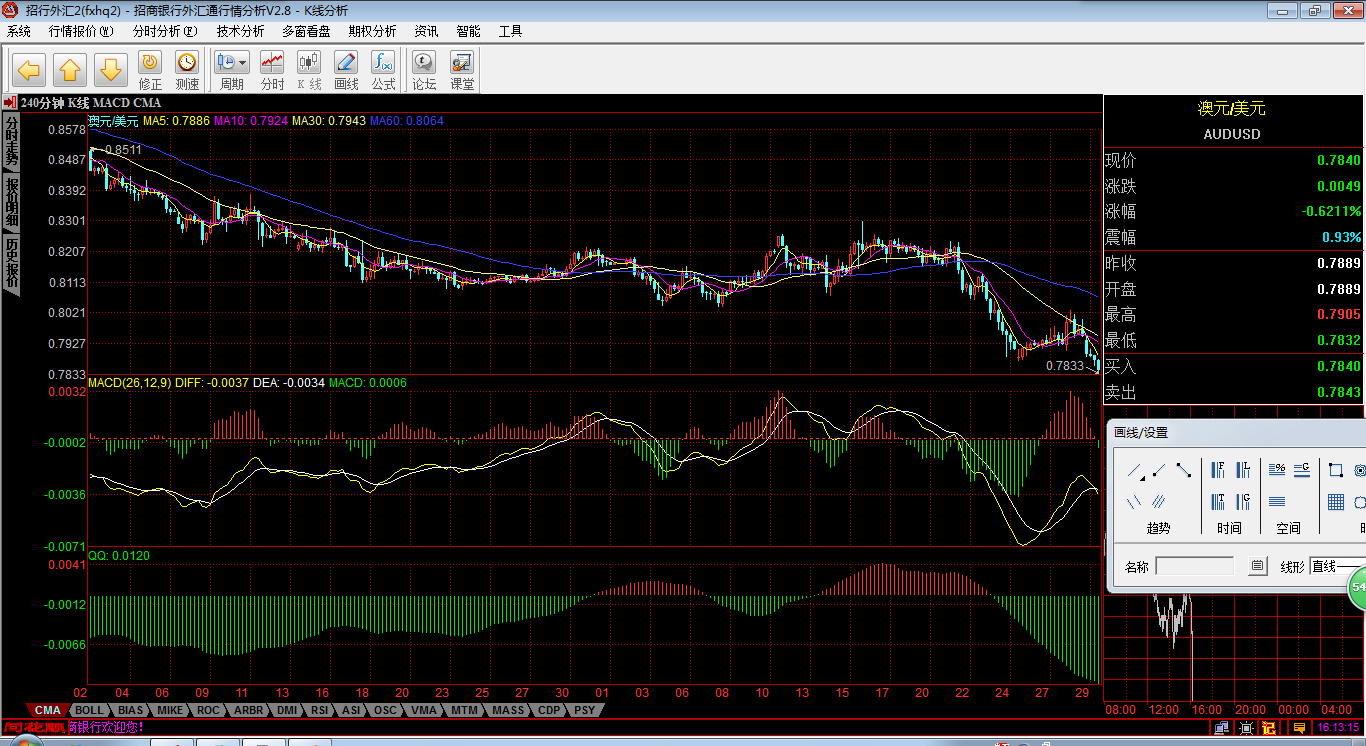1366x746 pixels.
Task: Click the yellow up arrow toolbar button
Action: coord(69,70)
